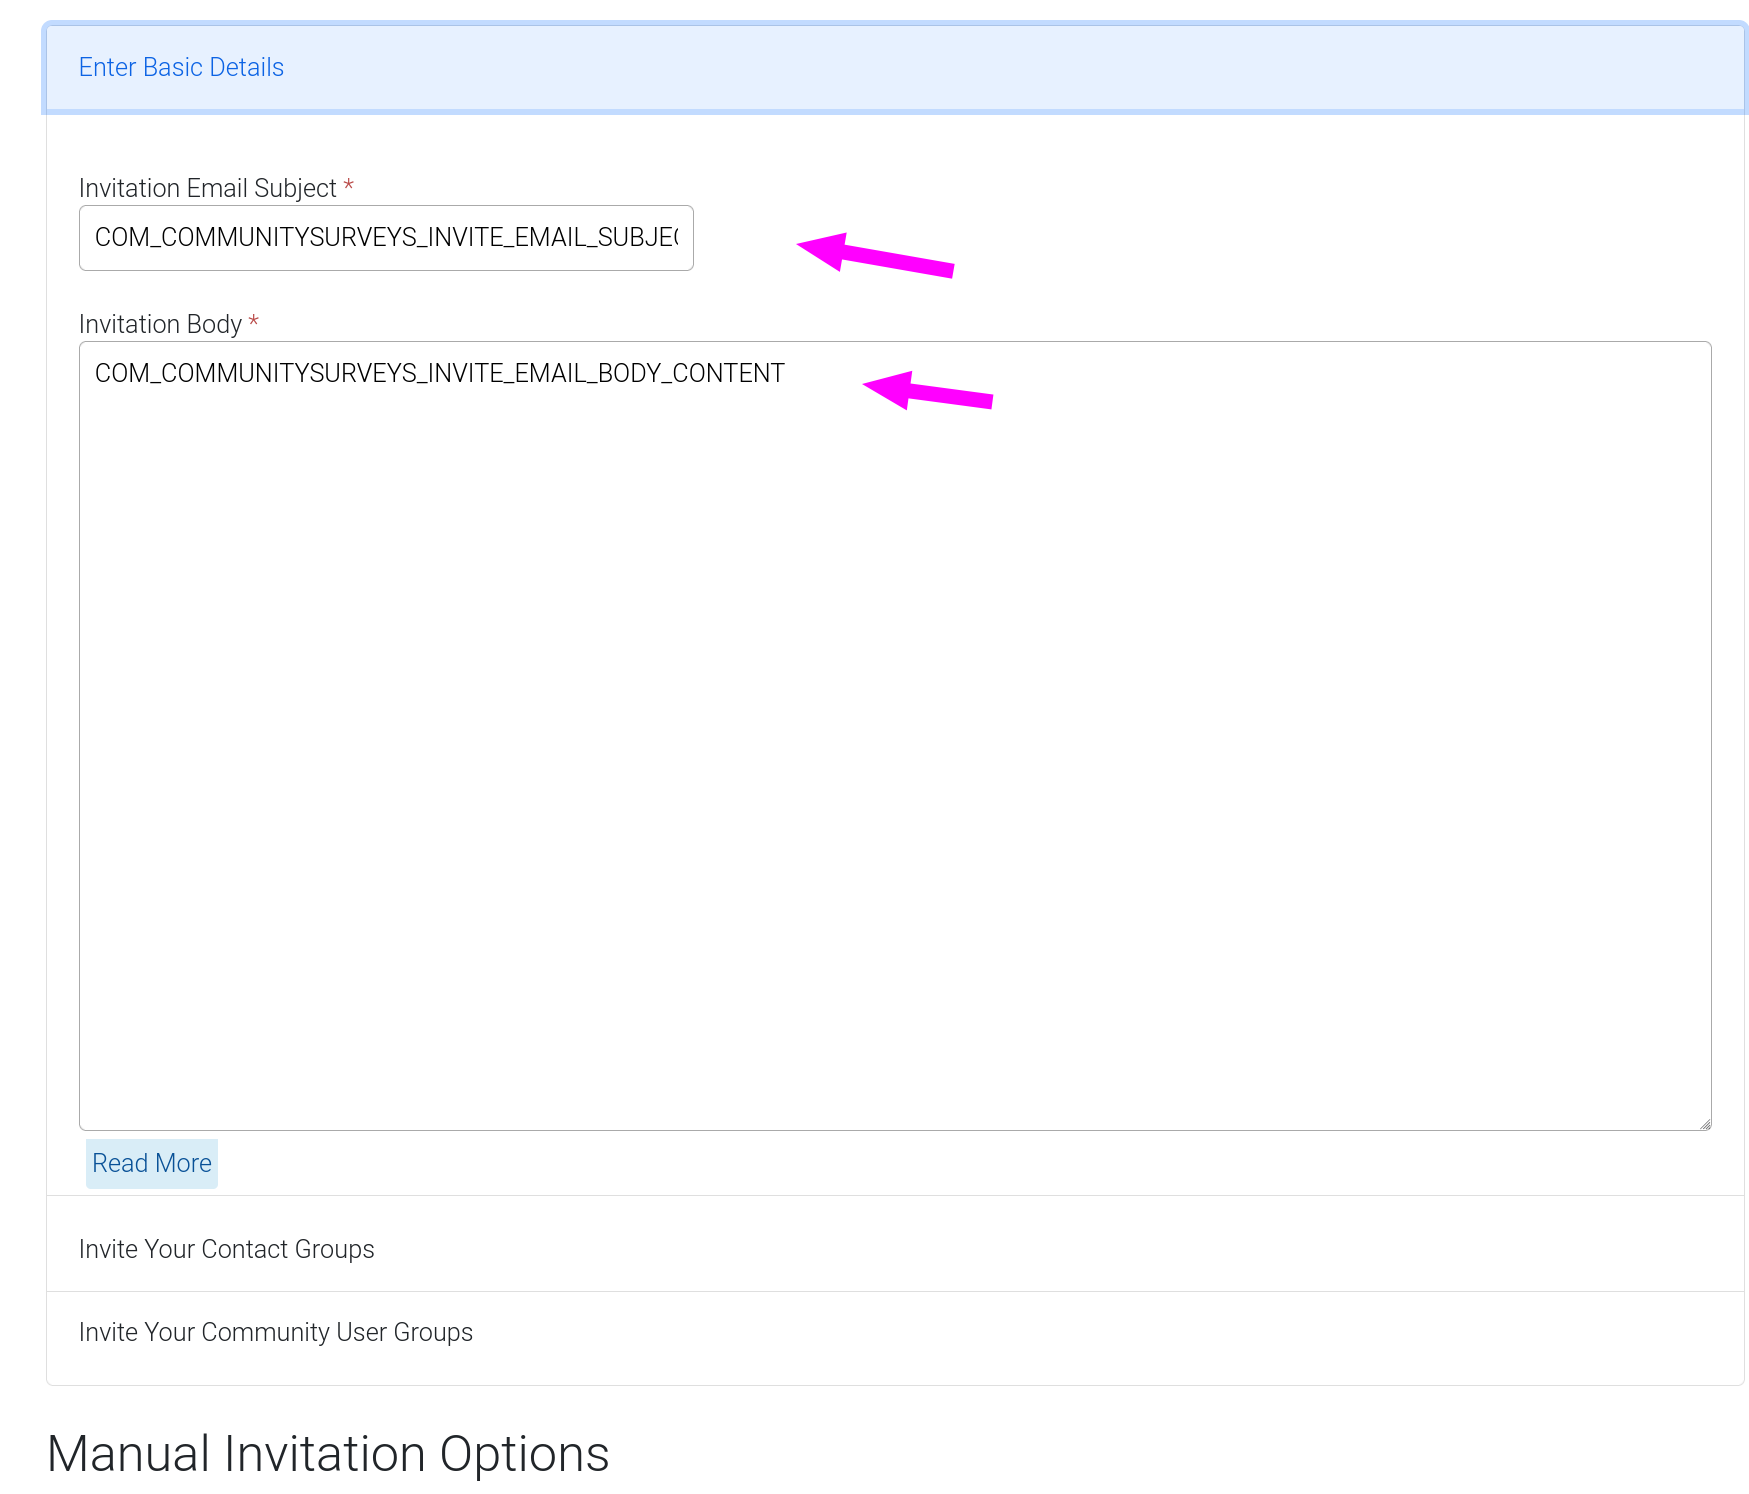Click the pink arrow pointing at subject field
Image resolution: width=1749 pixels, height=1494 pixels.
875,254
